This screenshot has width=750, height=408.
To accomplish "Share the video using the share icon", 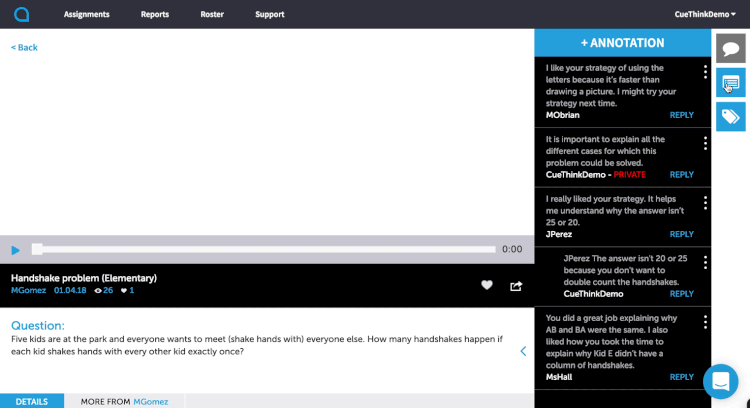I will click(516, 286).
